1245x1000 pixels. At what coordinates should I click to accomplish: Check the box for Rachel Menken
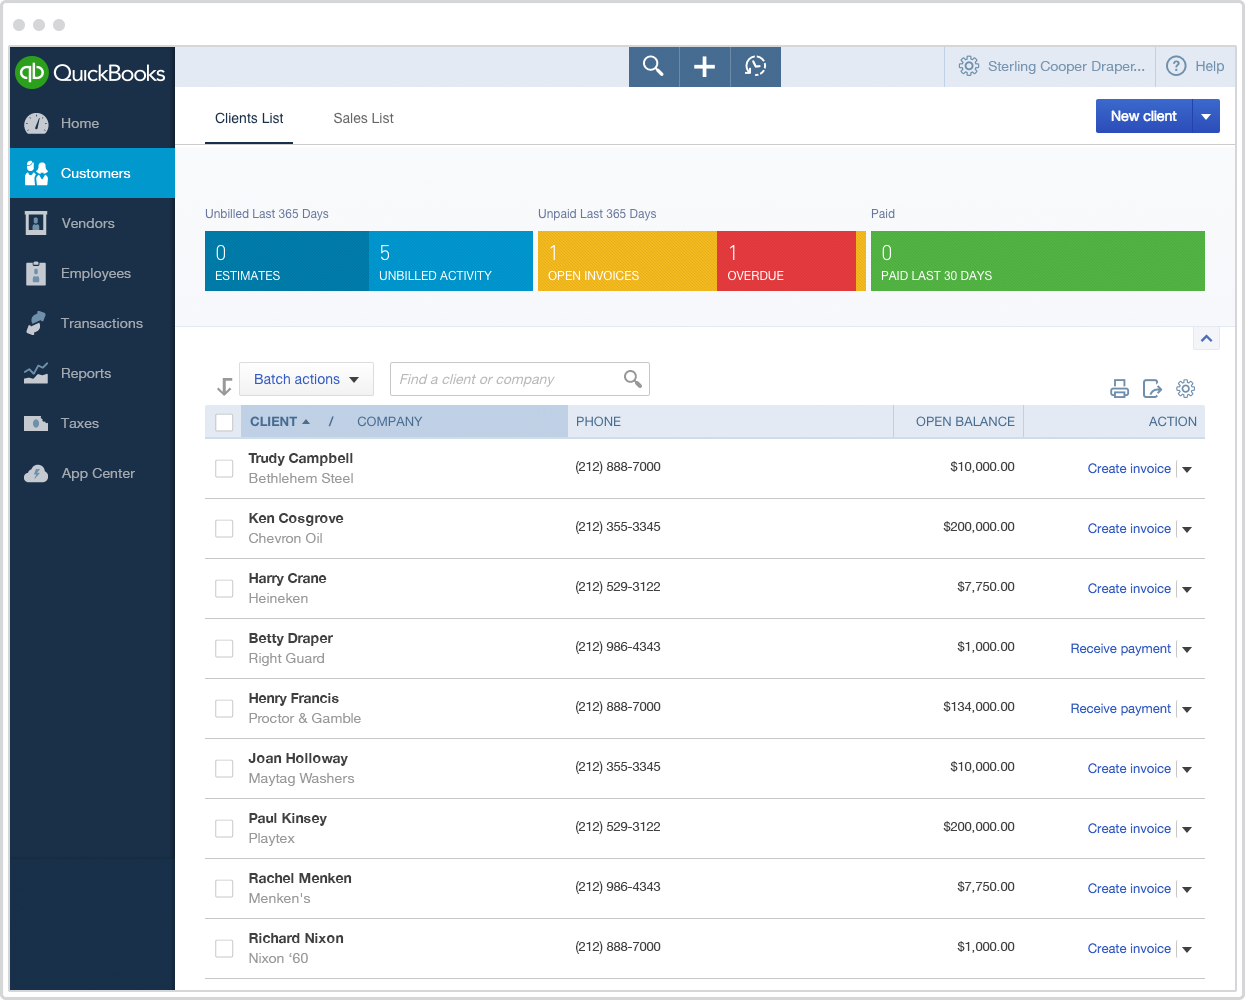(x=224, y=888)
